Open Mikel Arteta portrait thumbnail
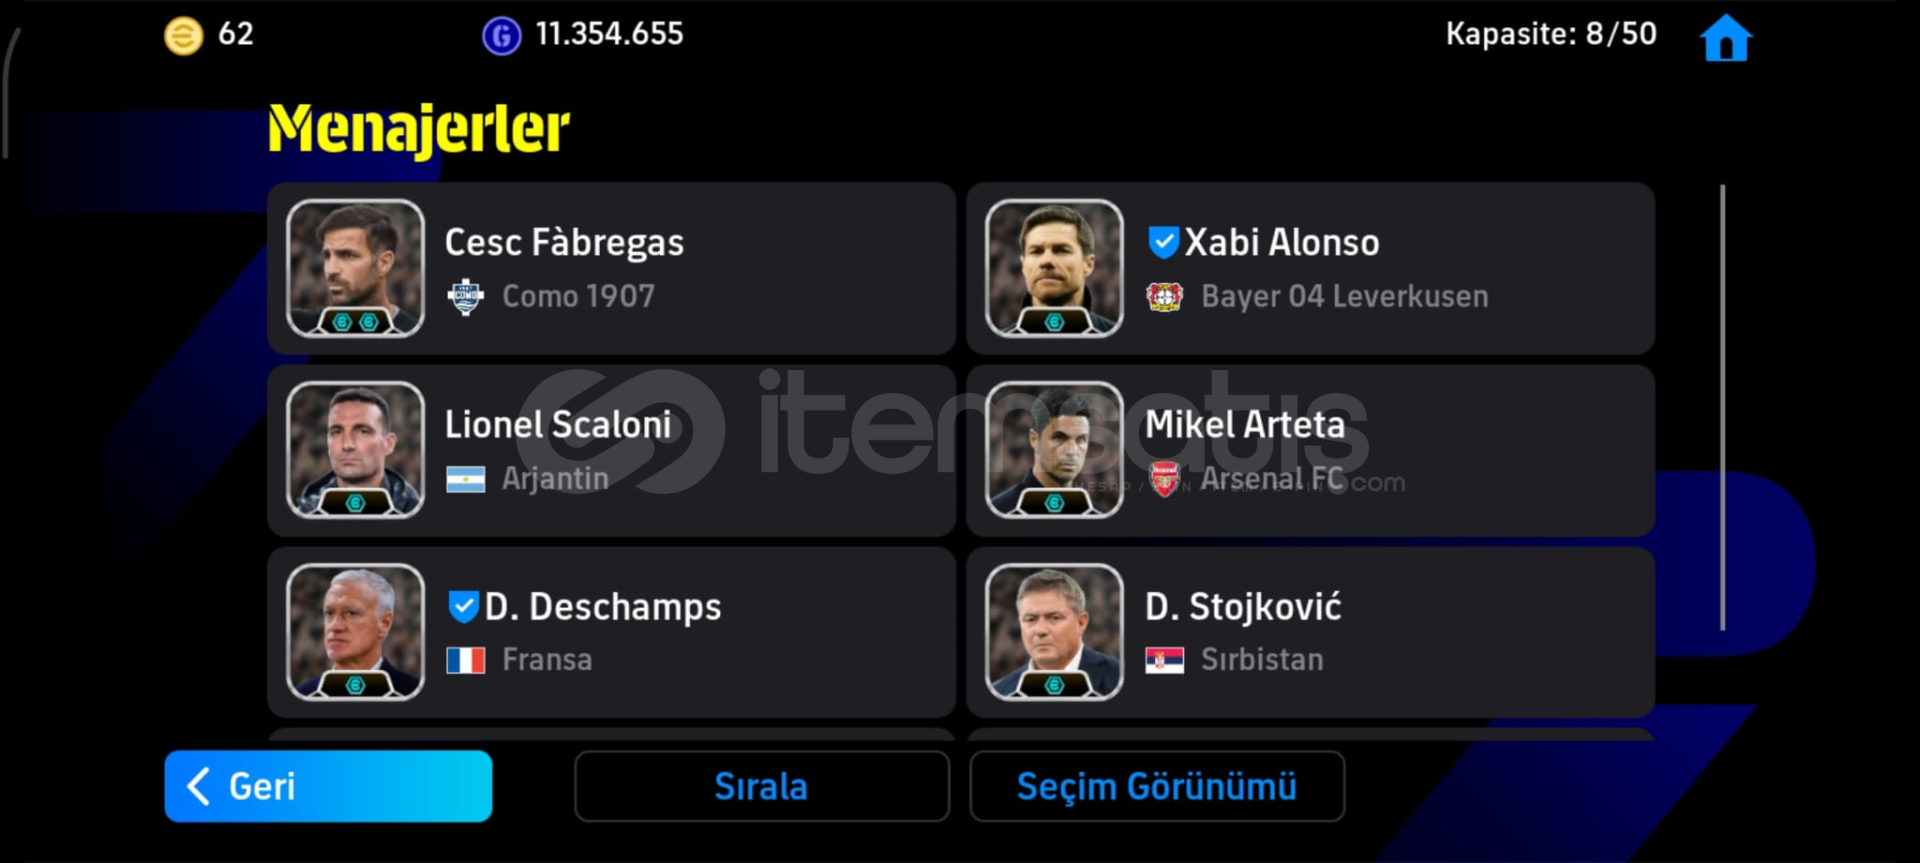 [x=1054, y=450]
